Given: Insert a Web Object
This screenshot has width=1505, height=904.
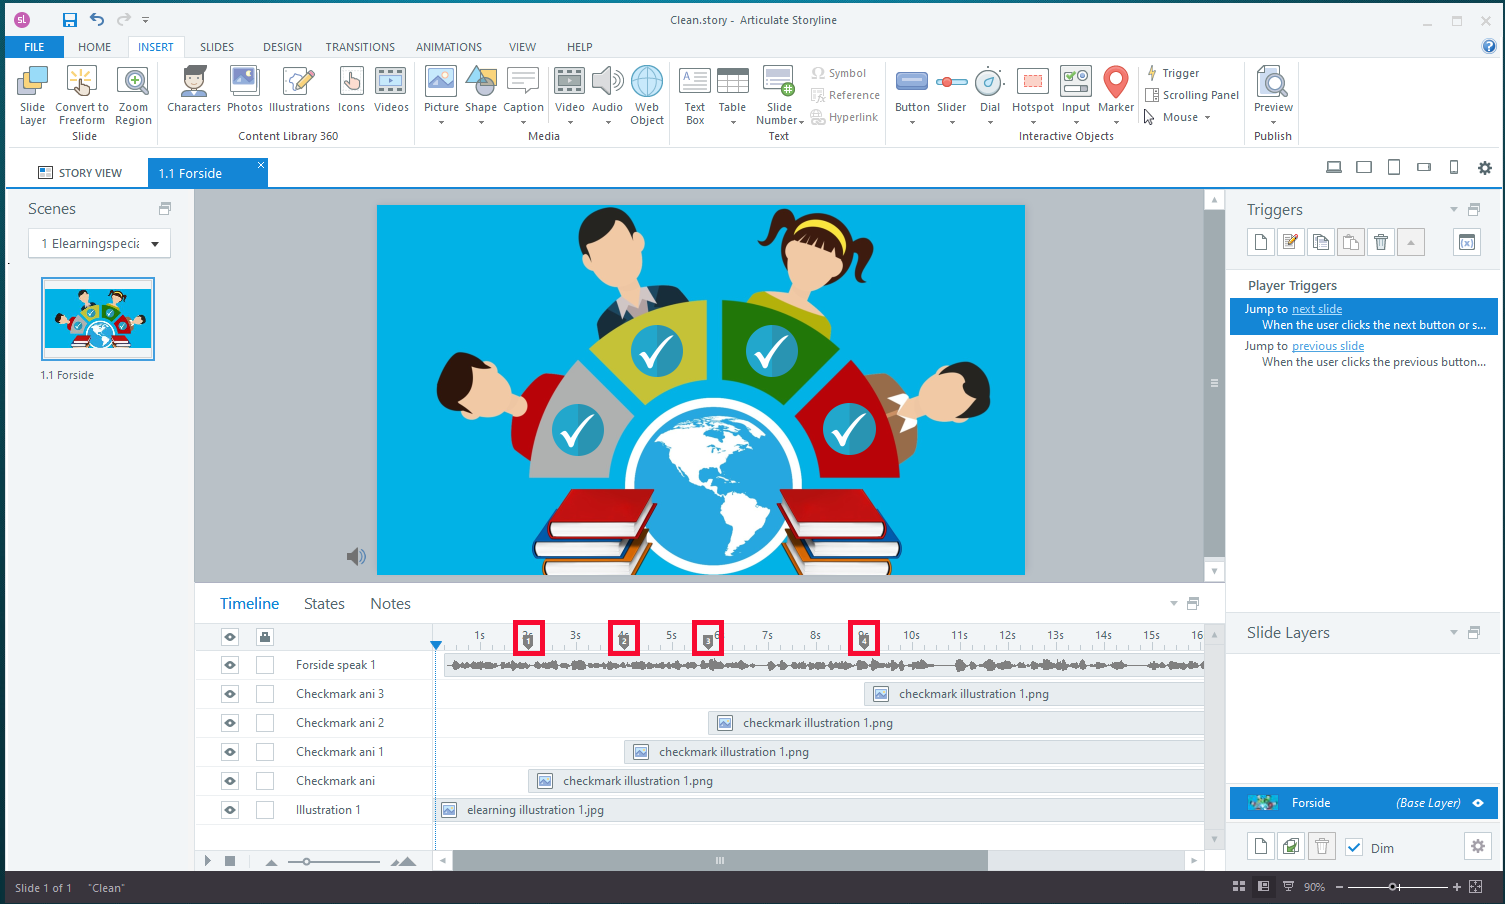Looking at the screenshot, I should coord(647,88).
